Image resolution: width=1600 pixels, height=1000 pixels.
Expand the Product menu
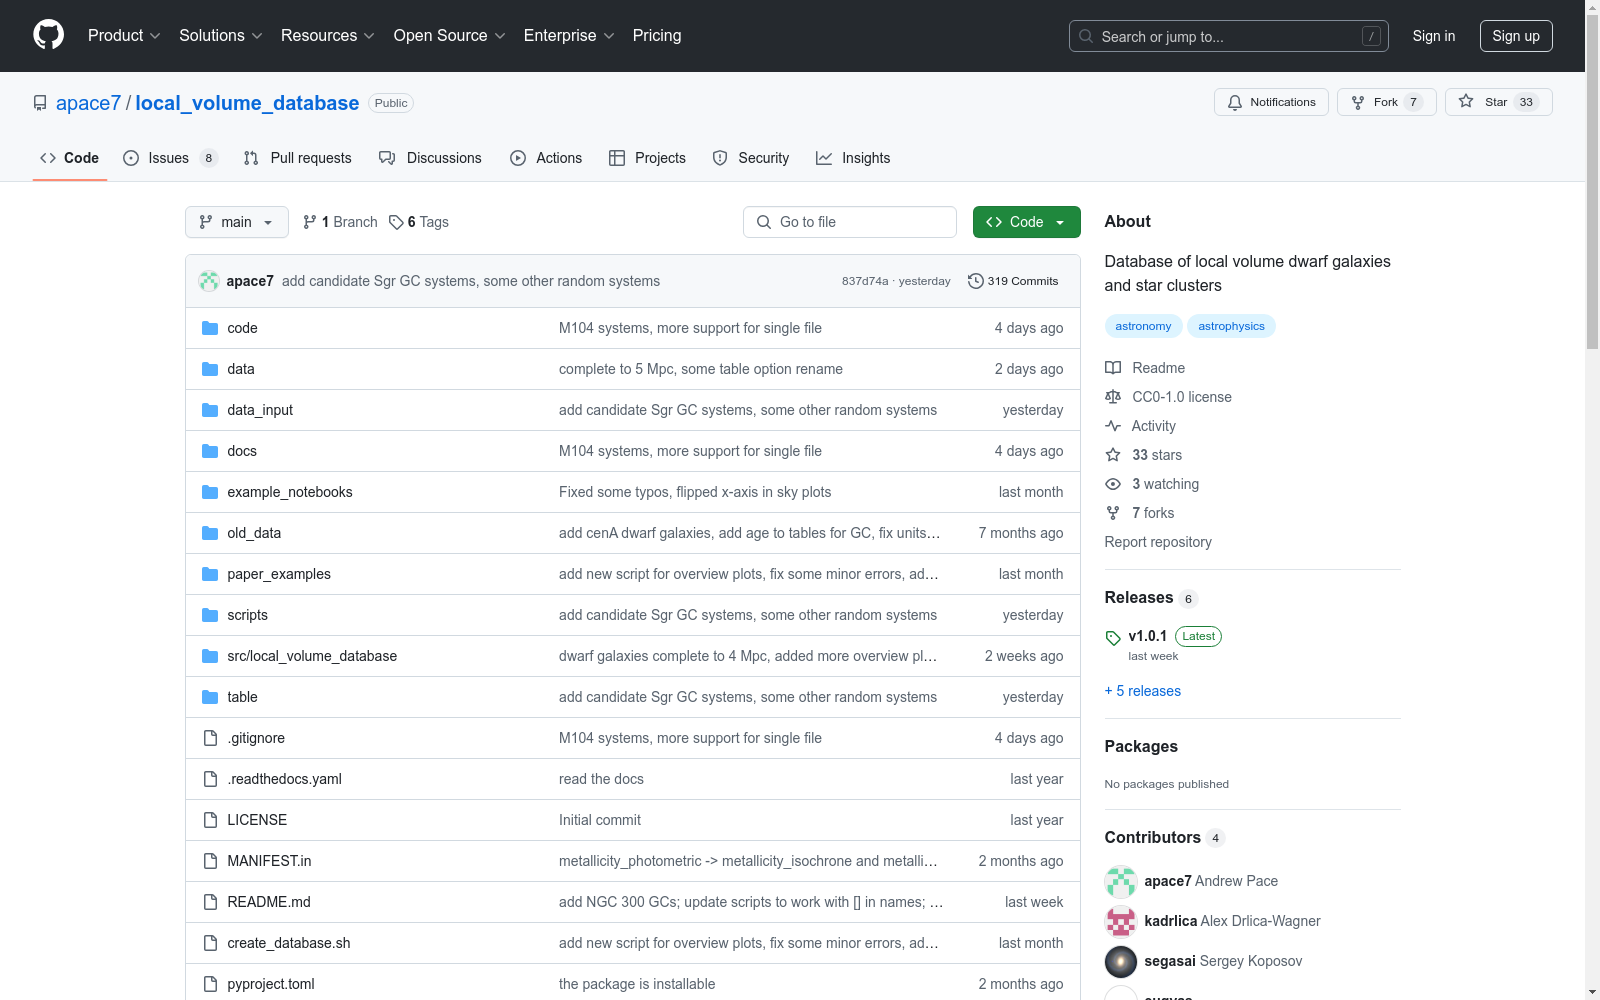click(124, 36)
